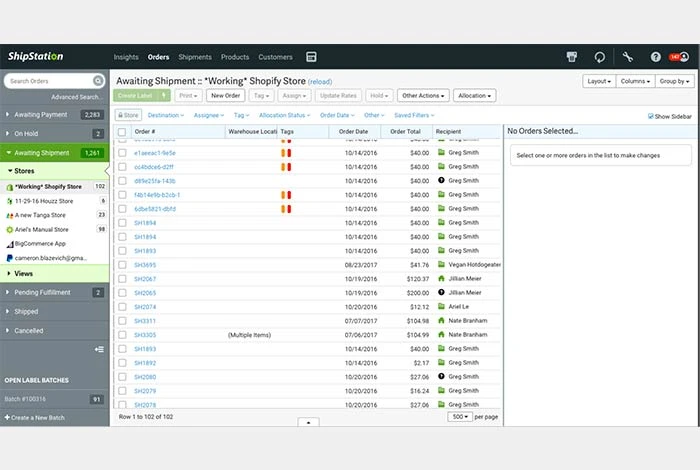Click the collapse sidebar icon above Open Label Batches
The height and width of the screenshot is (470, 700).
pos(99,349)
